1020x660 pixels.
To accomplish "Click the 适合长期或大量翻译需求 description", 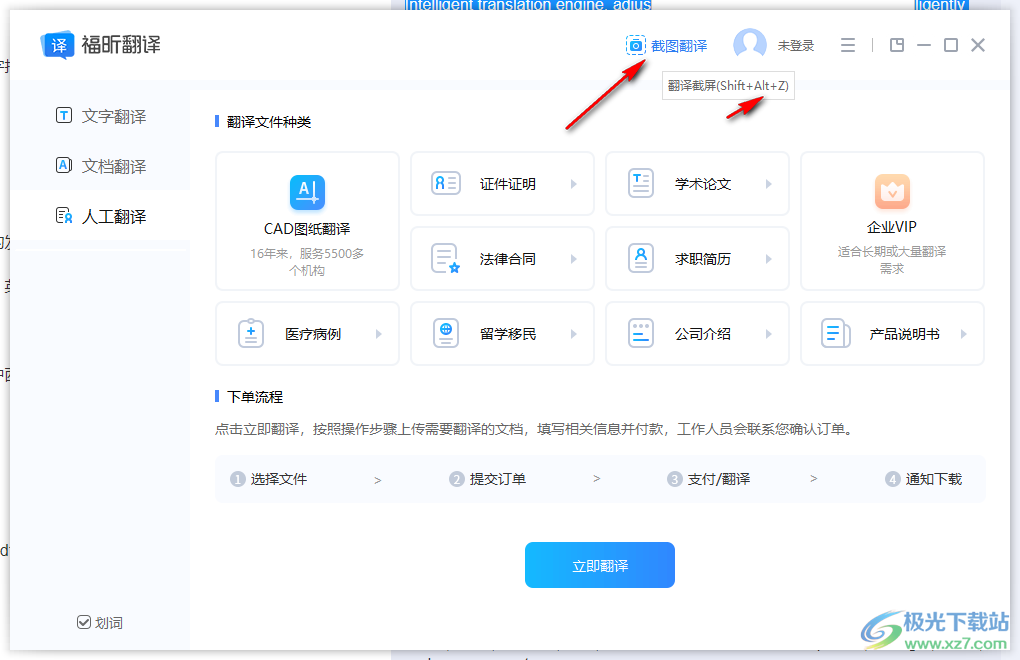I will 892,259.
